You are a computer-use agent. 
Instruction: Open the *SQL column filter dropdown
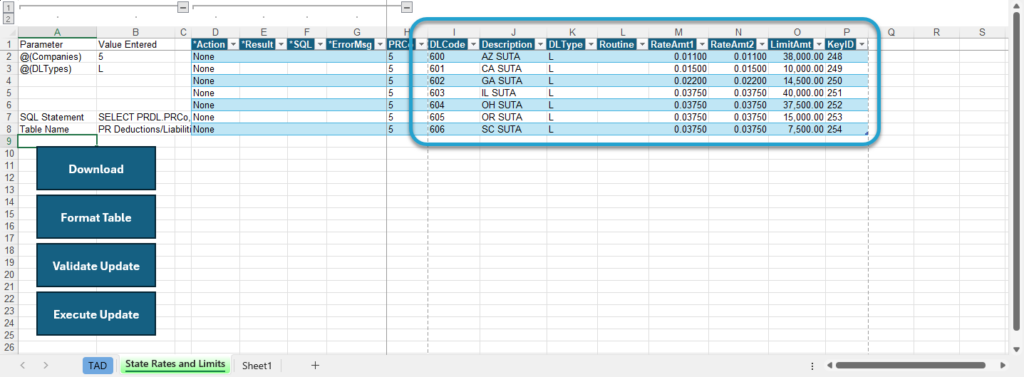pos(320,44)
